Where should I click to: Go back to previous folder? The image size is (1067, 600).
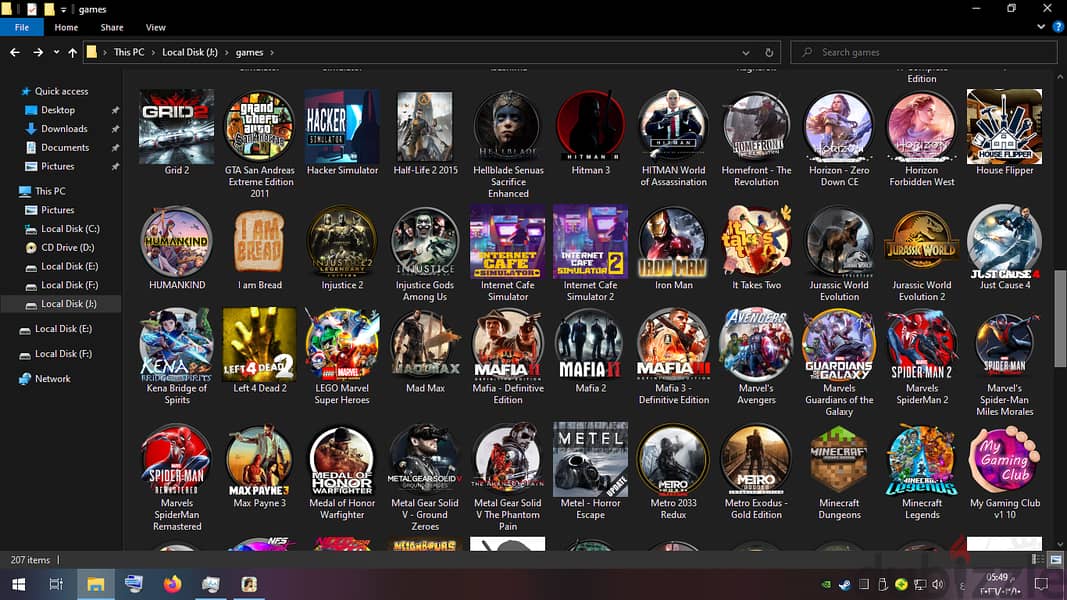pos(15,52)
